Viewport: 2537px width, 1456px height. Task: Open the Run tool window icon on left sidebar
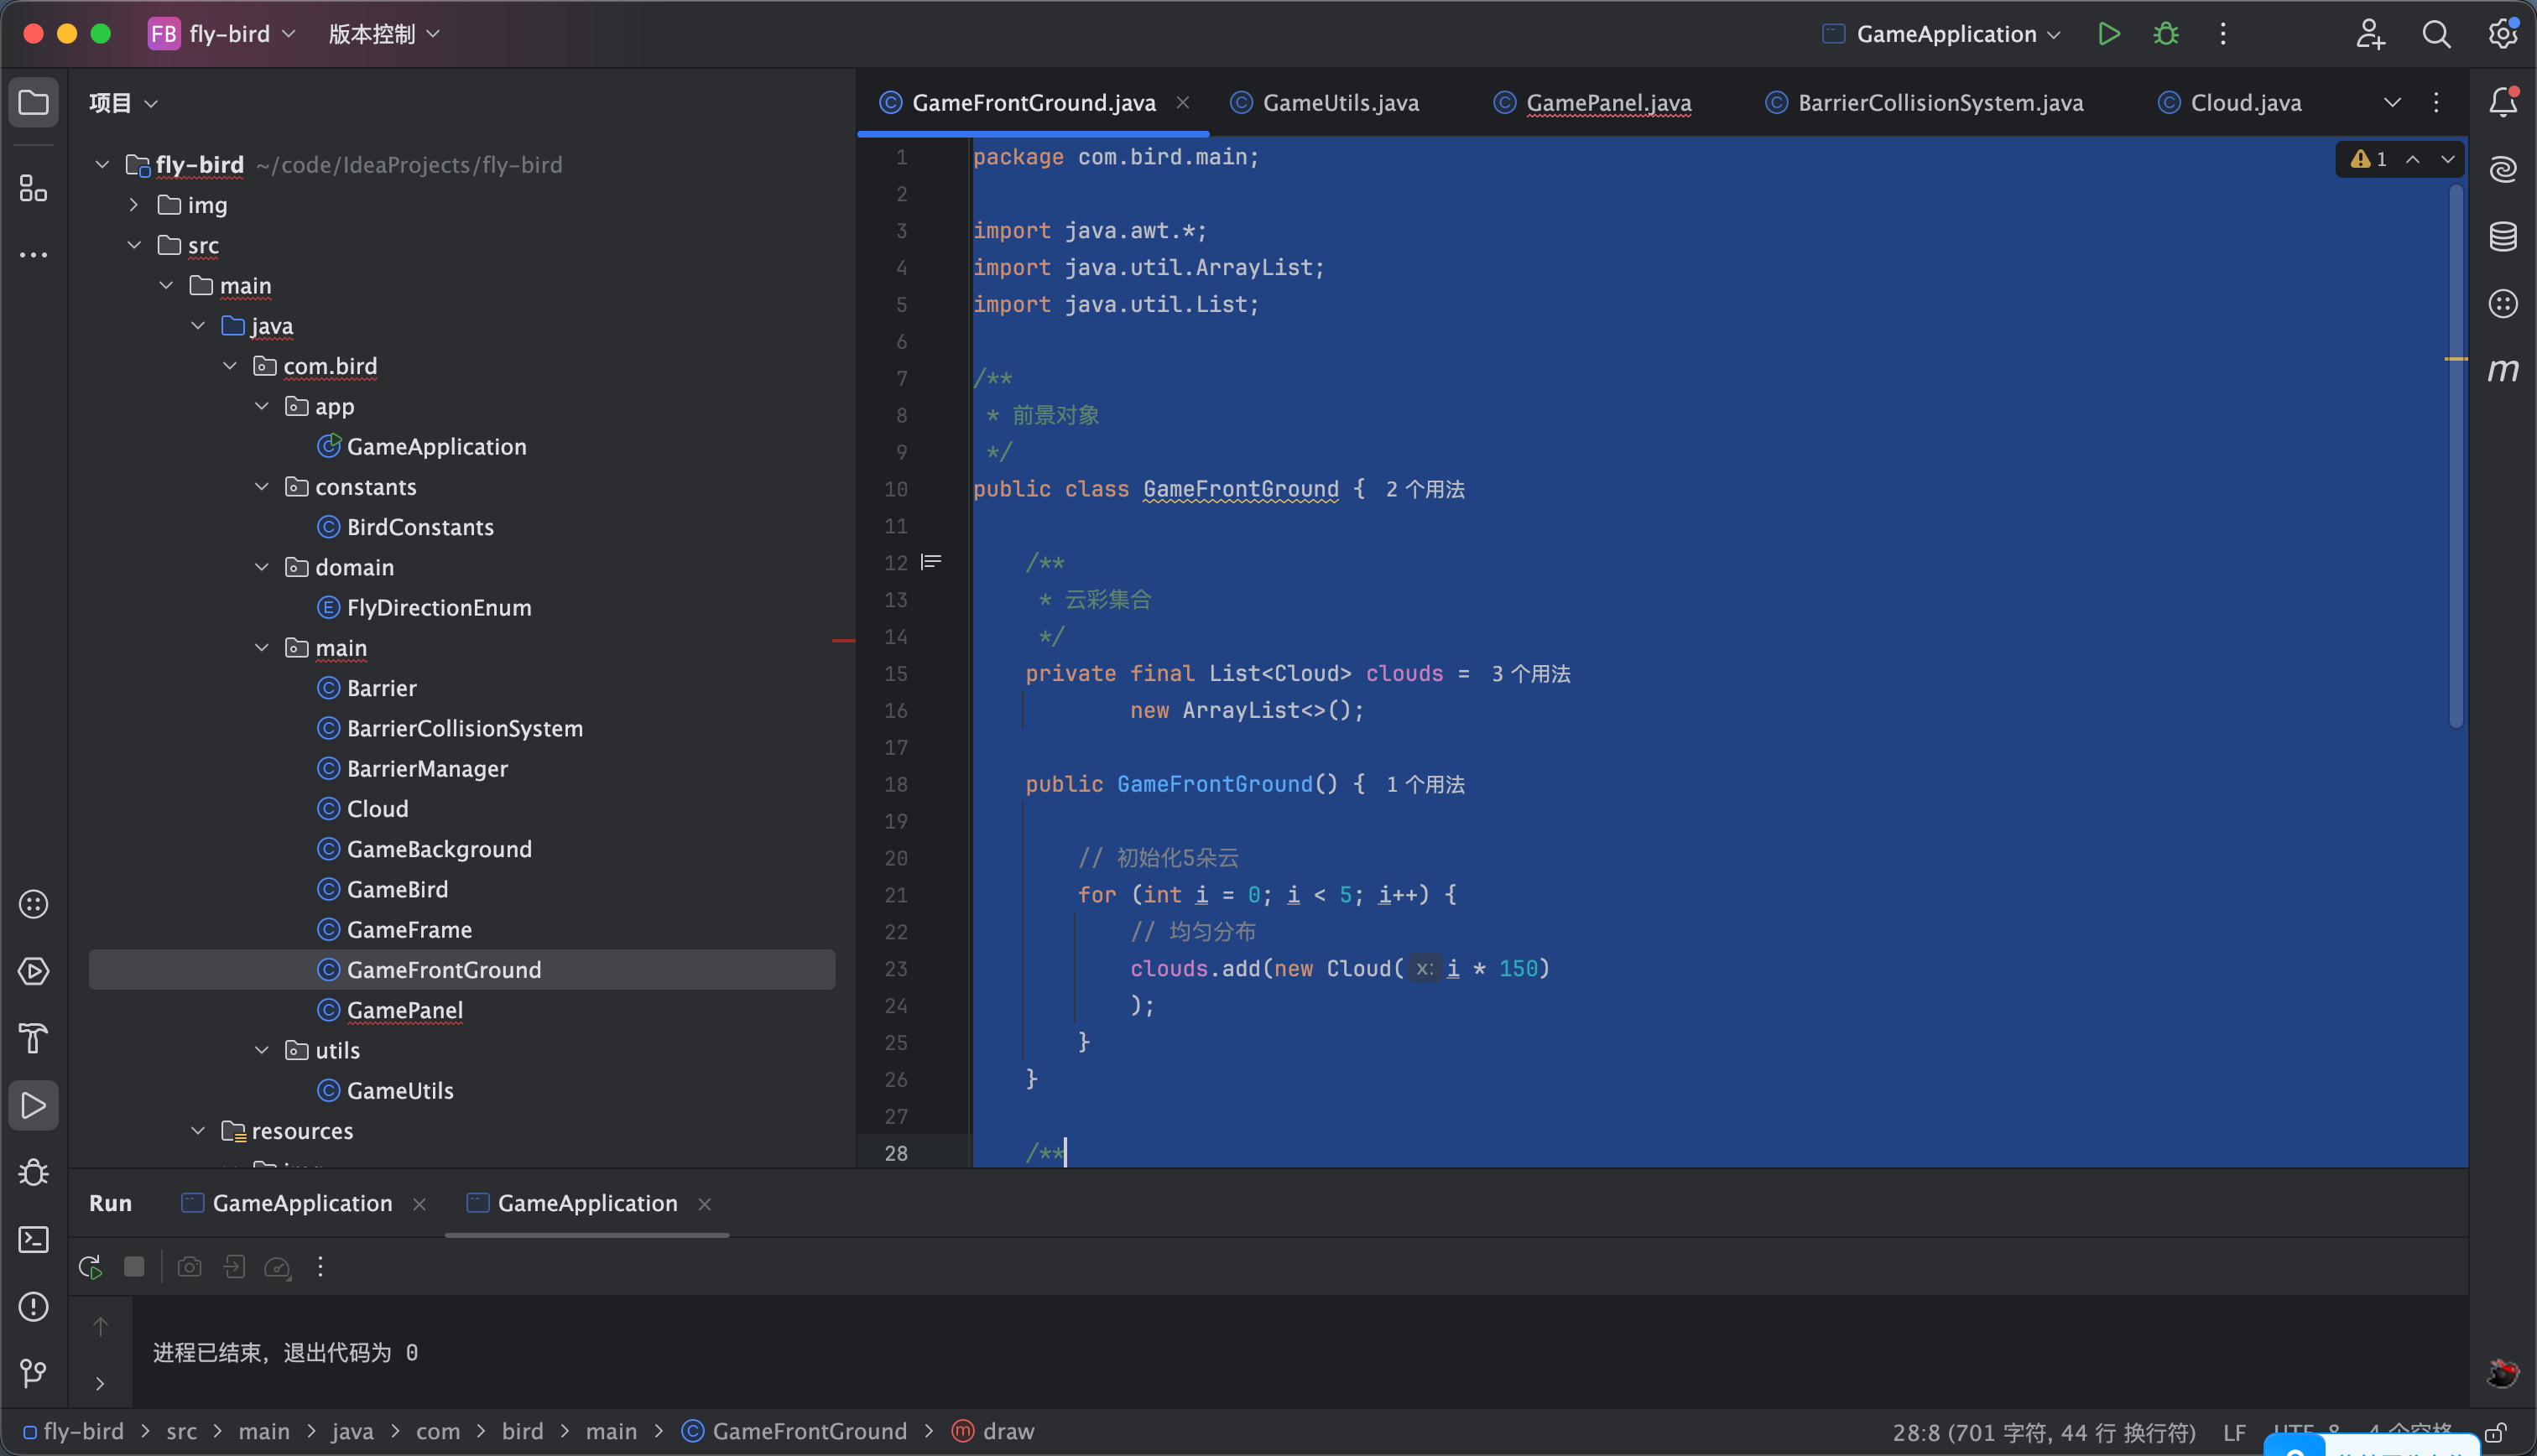click(x=33, y=1105)
